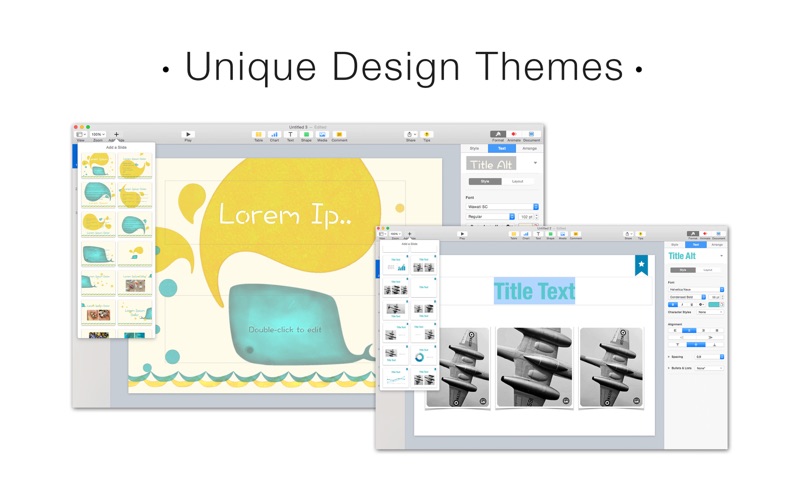Image resolution: width=800 pixels, height=500 pixels.
Task: Insert a Chart in whale-theme window
Action: (x=274, y=135)
